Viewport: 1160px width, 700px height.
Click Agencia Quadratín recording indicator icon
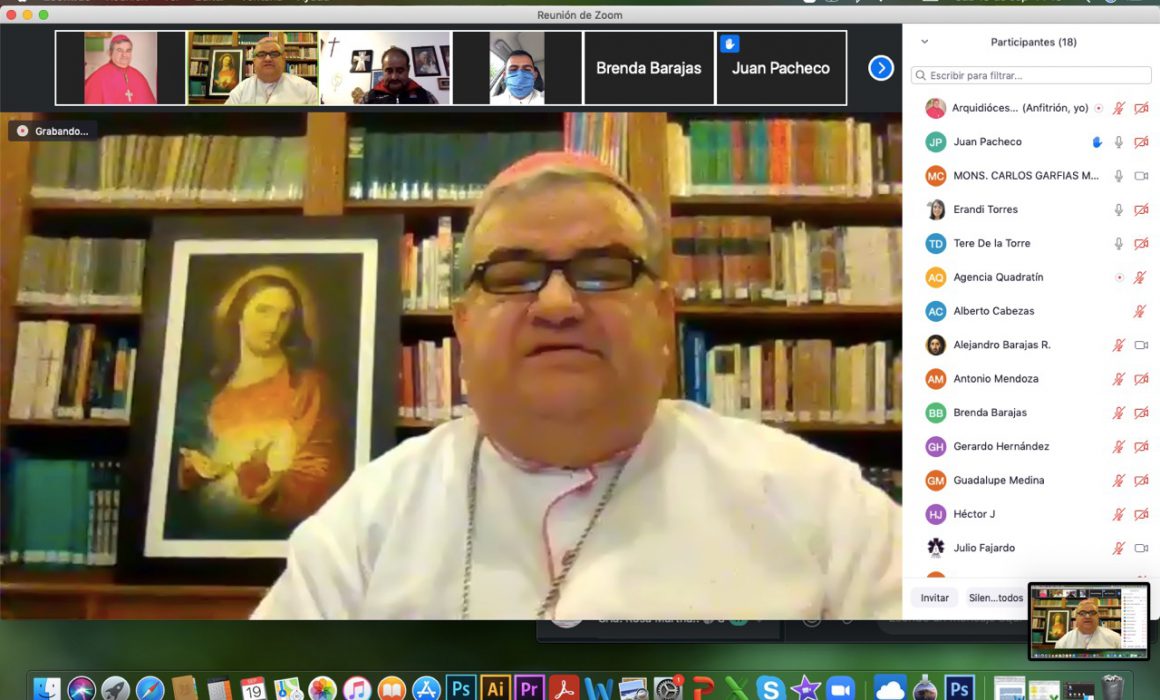pyautogui.click(x=1119, y=277)
